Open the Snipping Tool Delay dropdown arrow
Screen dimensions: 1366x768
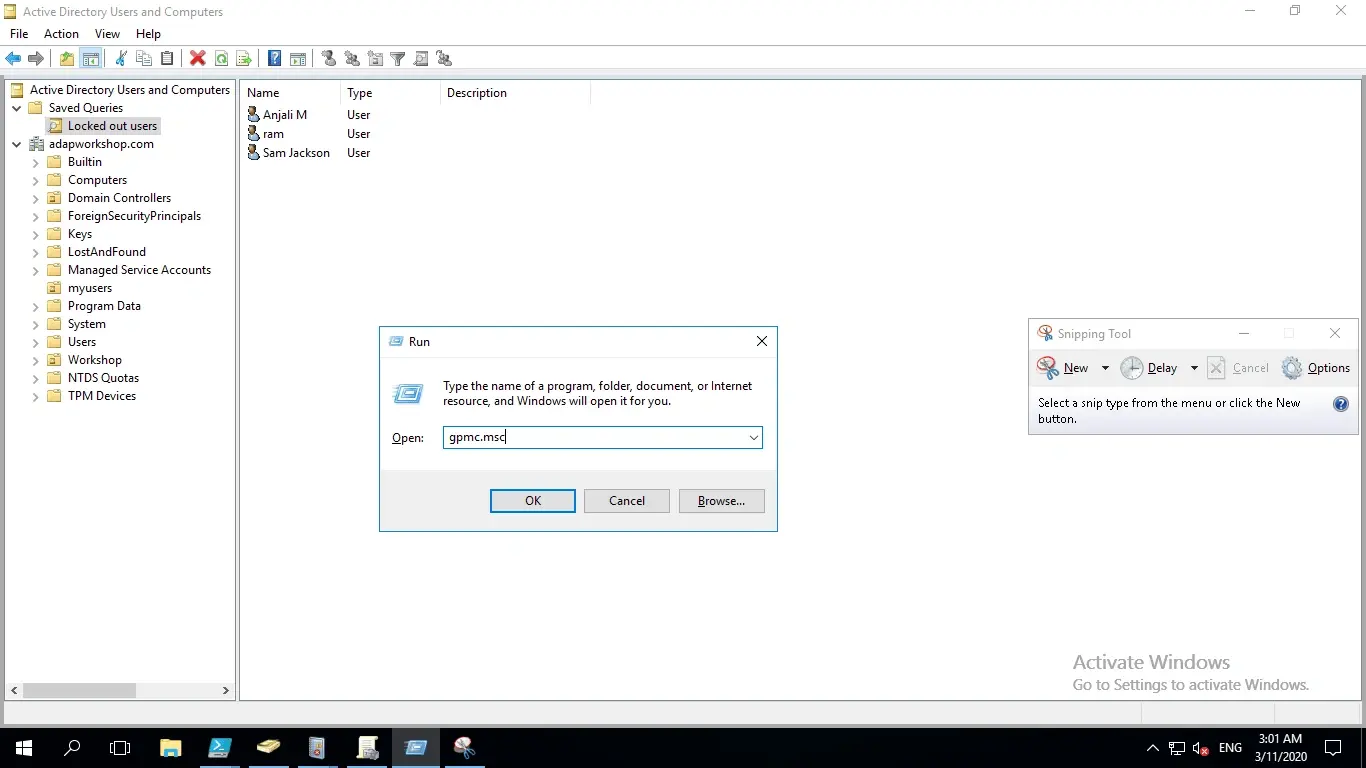[1194, 368]
